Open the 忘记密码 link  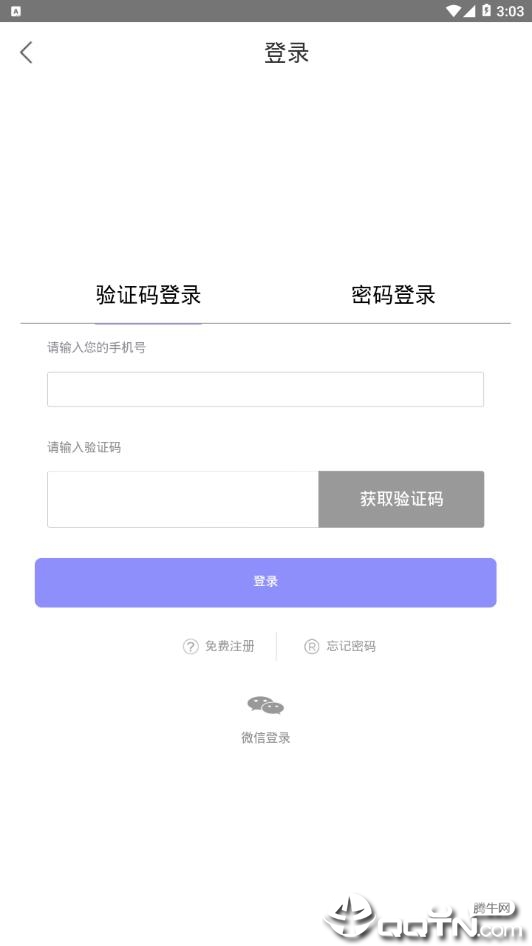click(351, 646)
